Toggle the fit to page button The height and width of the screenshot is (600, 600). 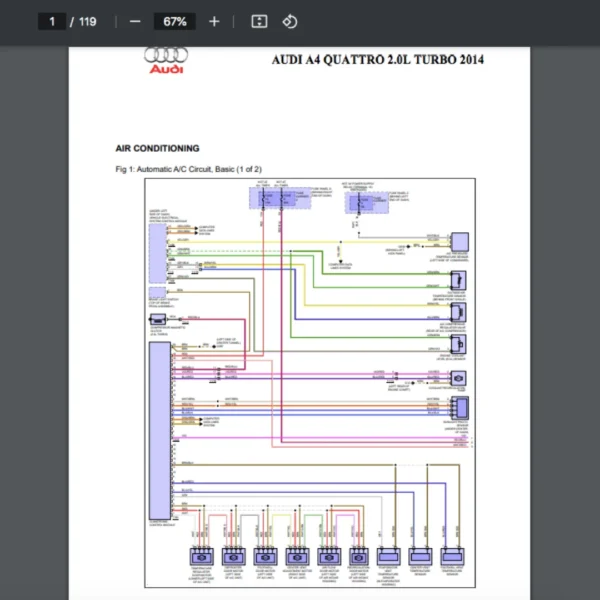(258, 21)
